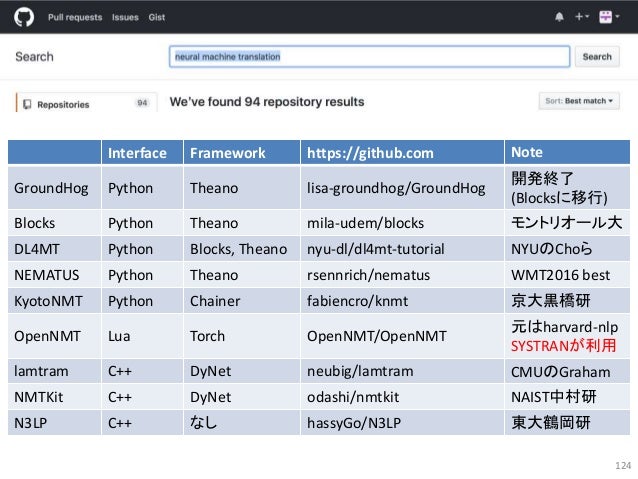Click the なし framework cell
Image resolution: width=638 pixels, height=479 pixels.
(203, 422)
